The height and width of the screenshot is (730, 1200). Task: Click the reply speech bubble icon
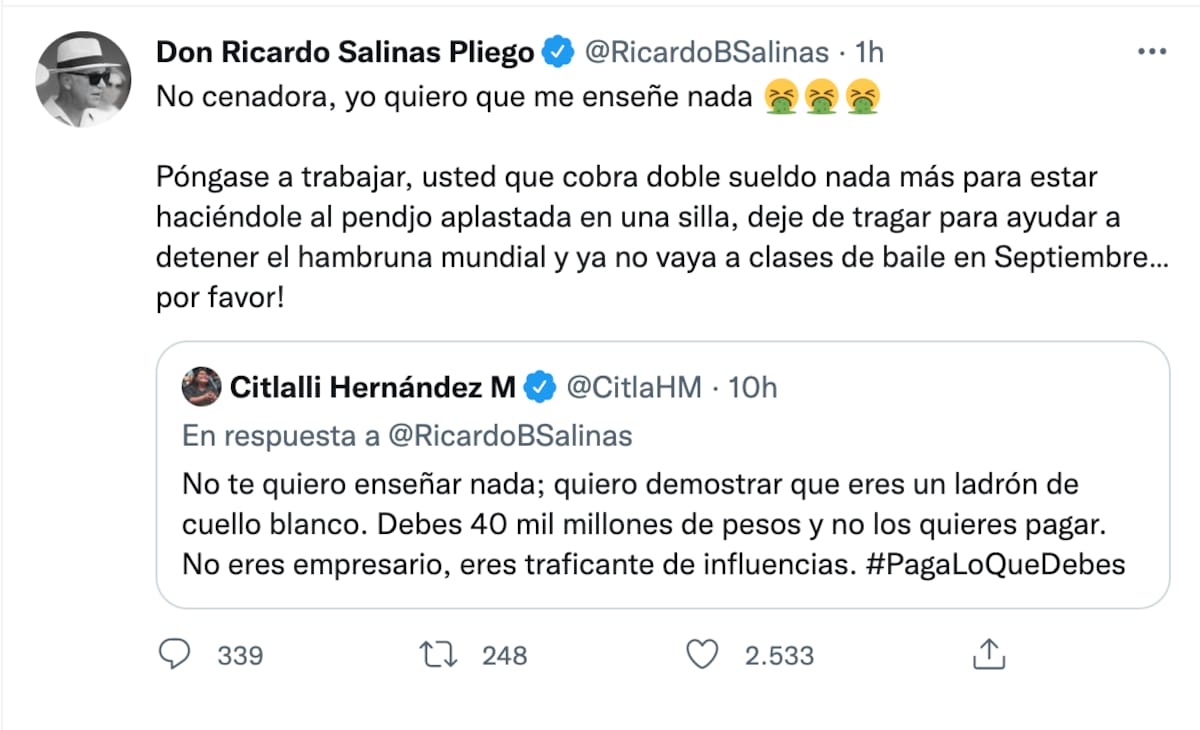[176, 654]
